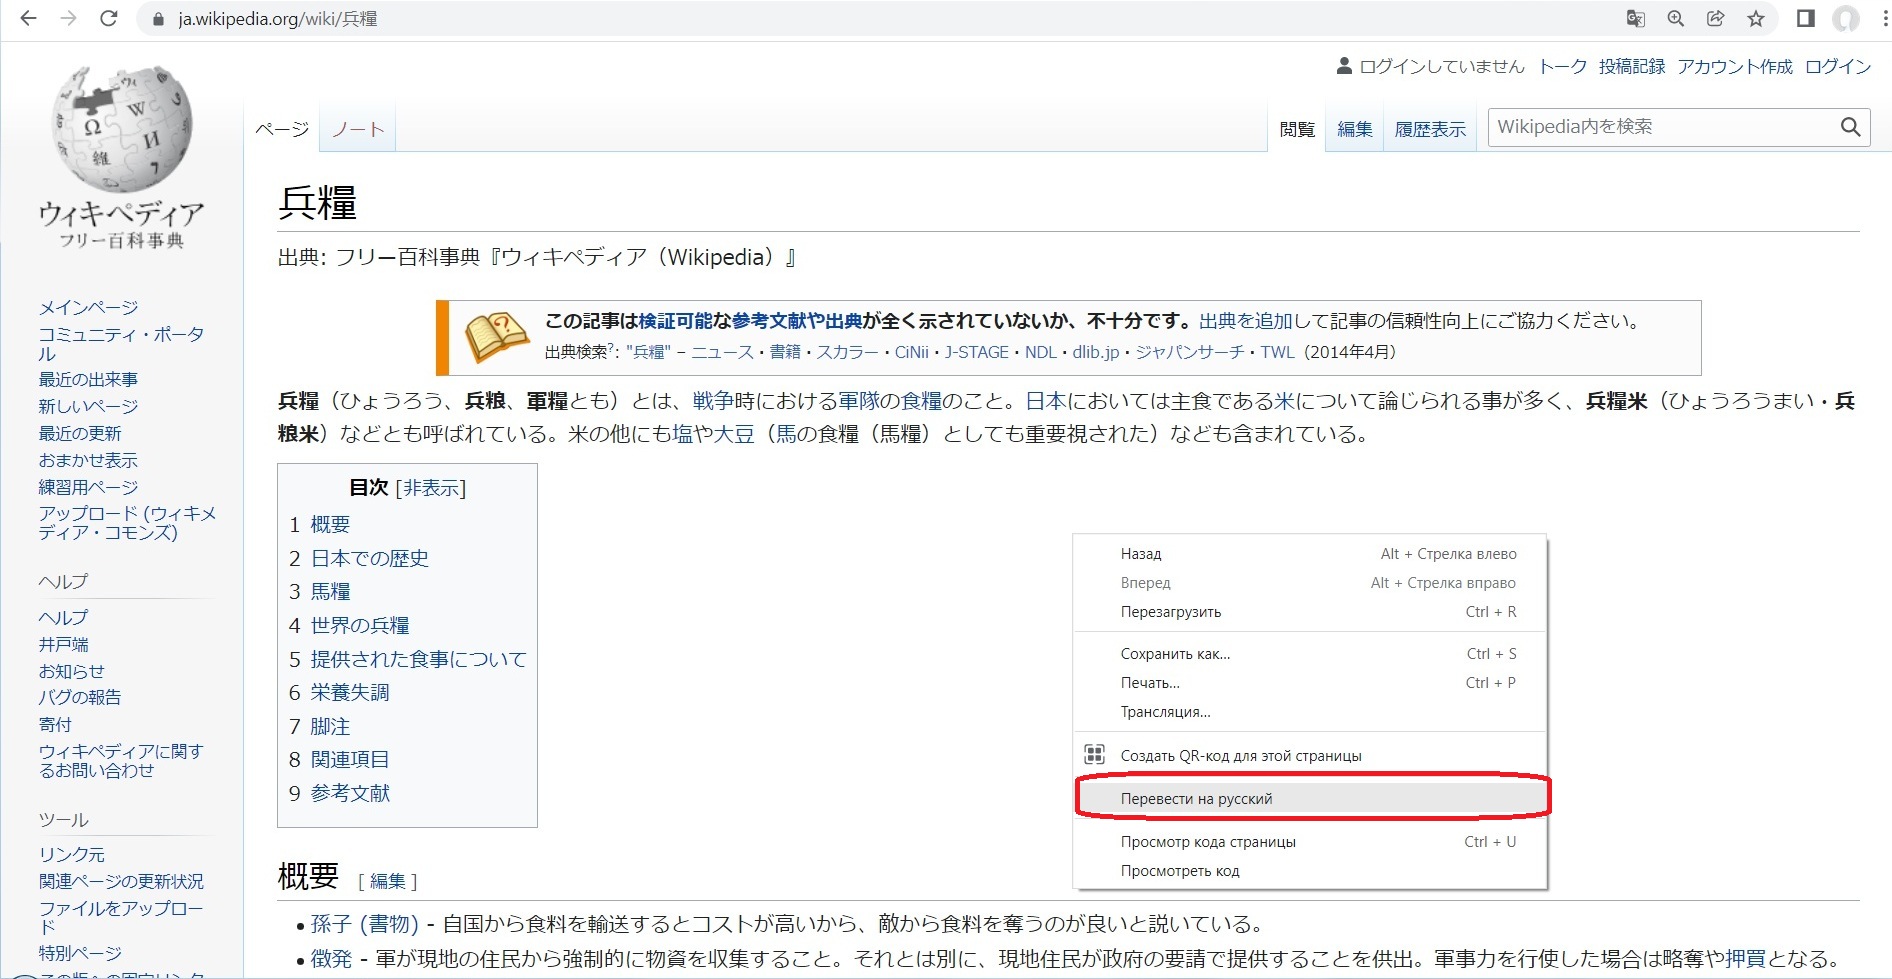Choose Печать... menu entry

(x=1310, y=682)
